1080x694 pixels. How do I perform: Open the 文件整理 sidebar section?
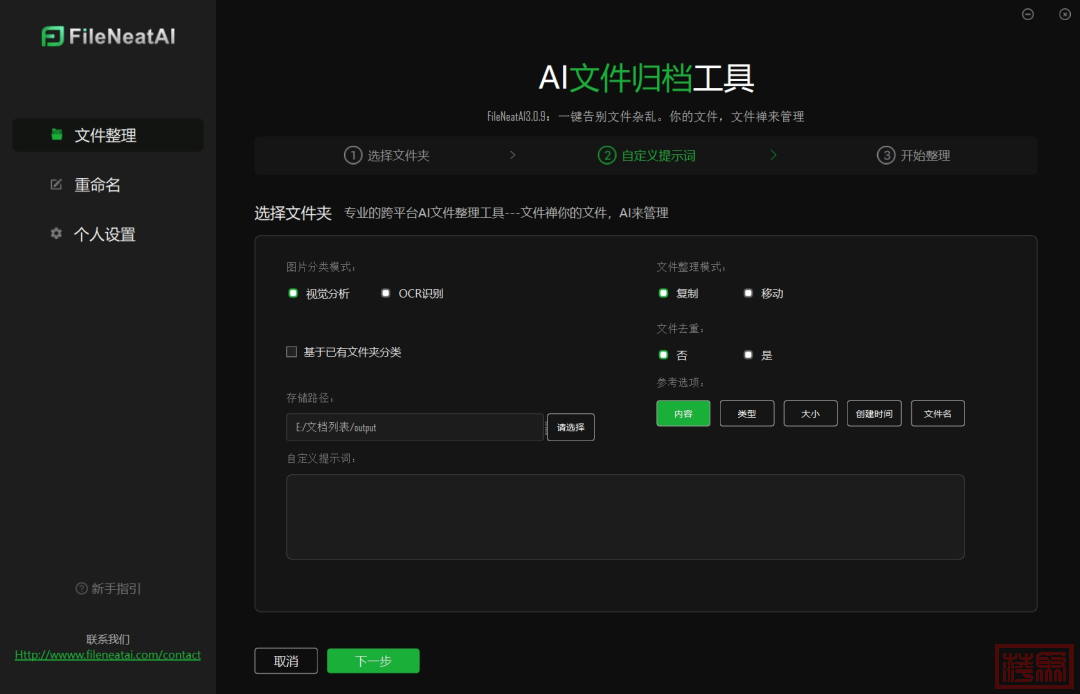107,135
